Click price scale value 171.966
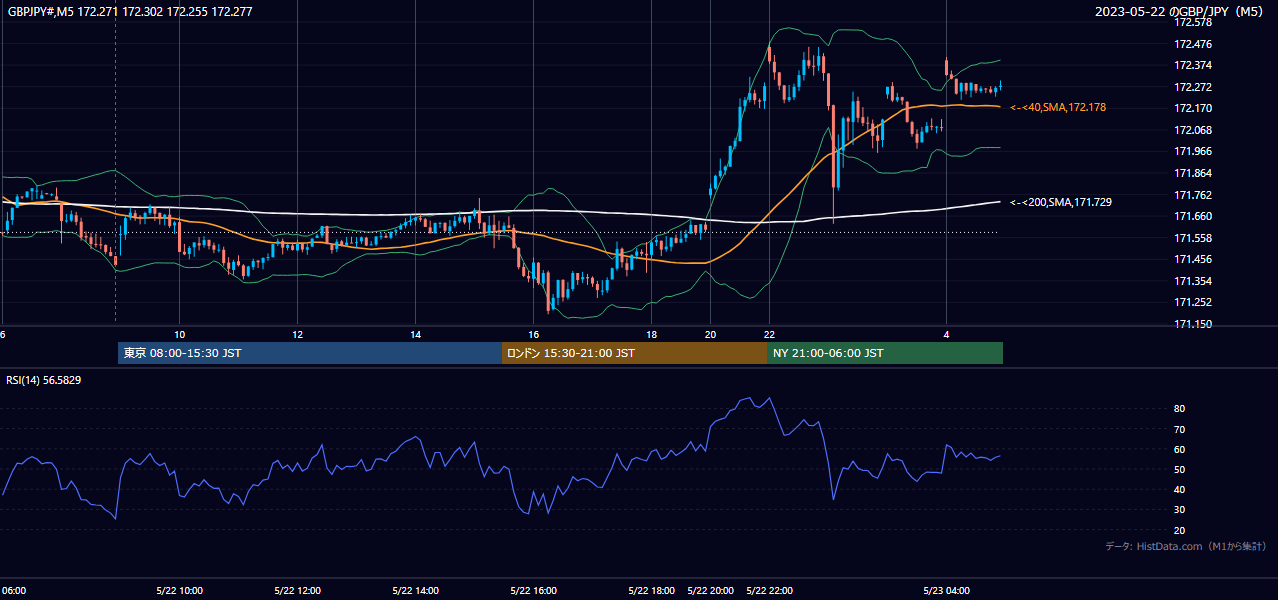The image size is (1278, 600). (1193, 151)
